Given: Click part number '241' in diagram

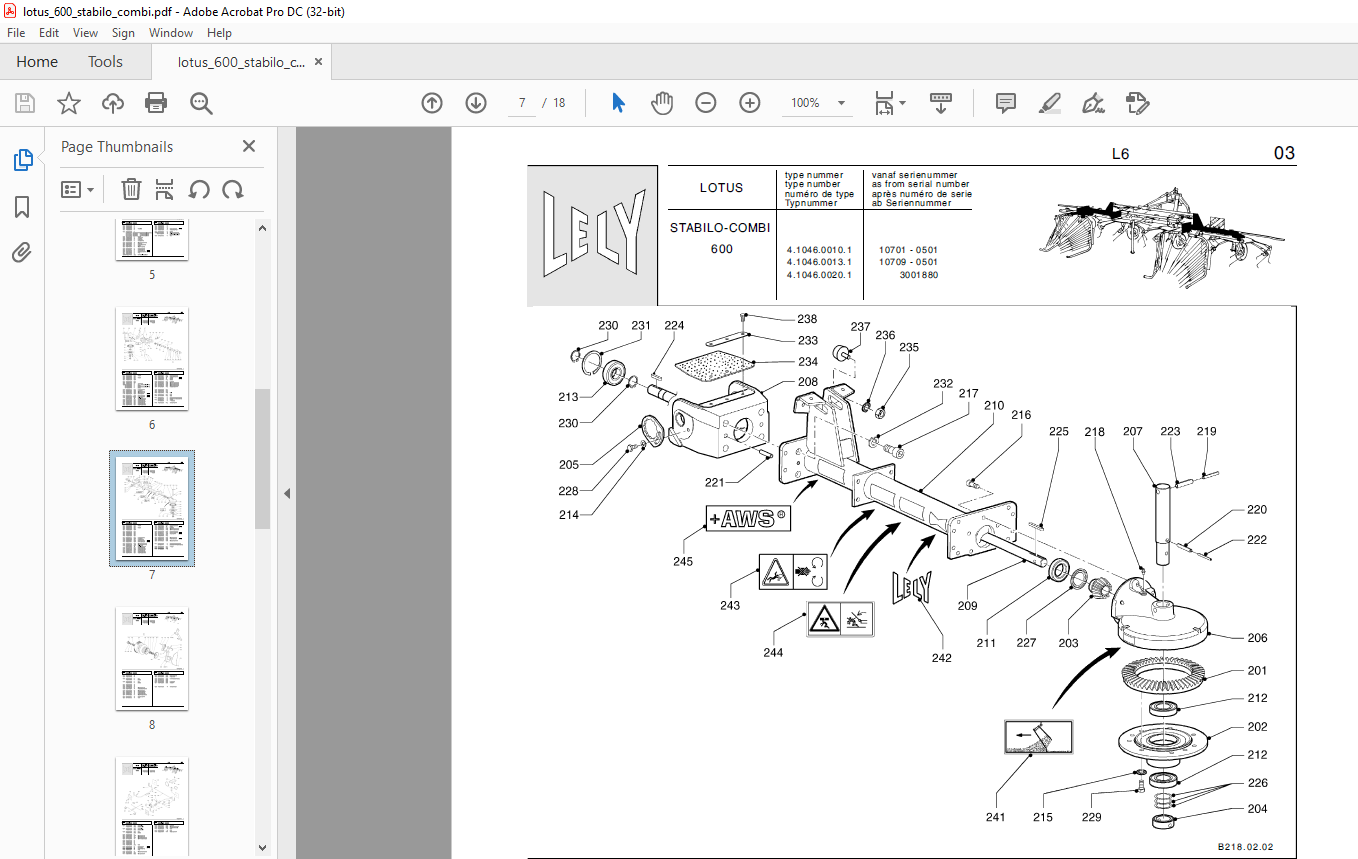Looking at the screenshot, I should [x=995, y=817].
